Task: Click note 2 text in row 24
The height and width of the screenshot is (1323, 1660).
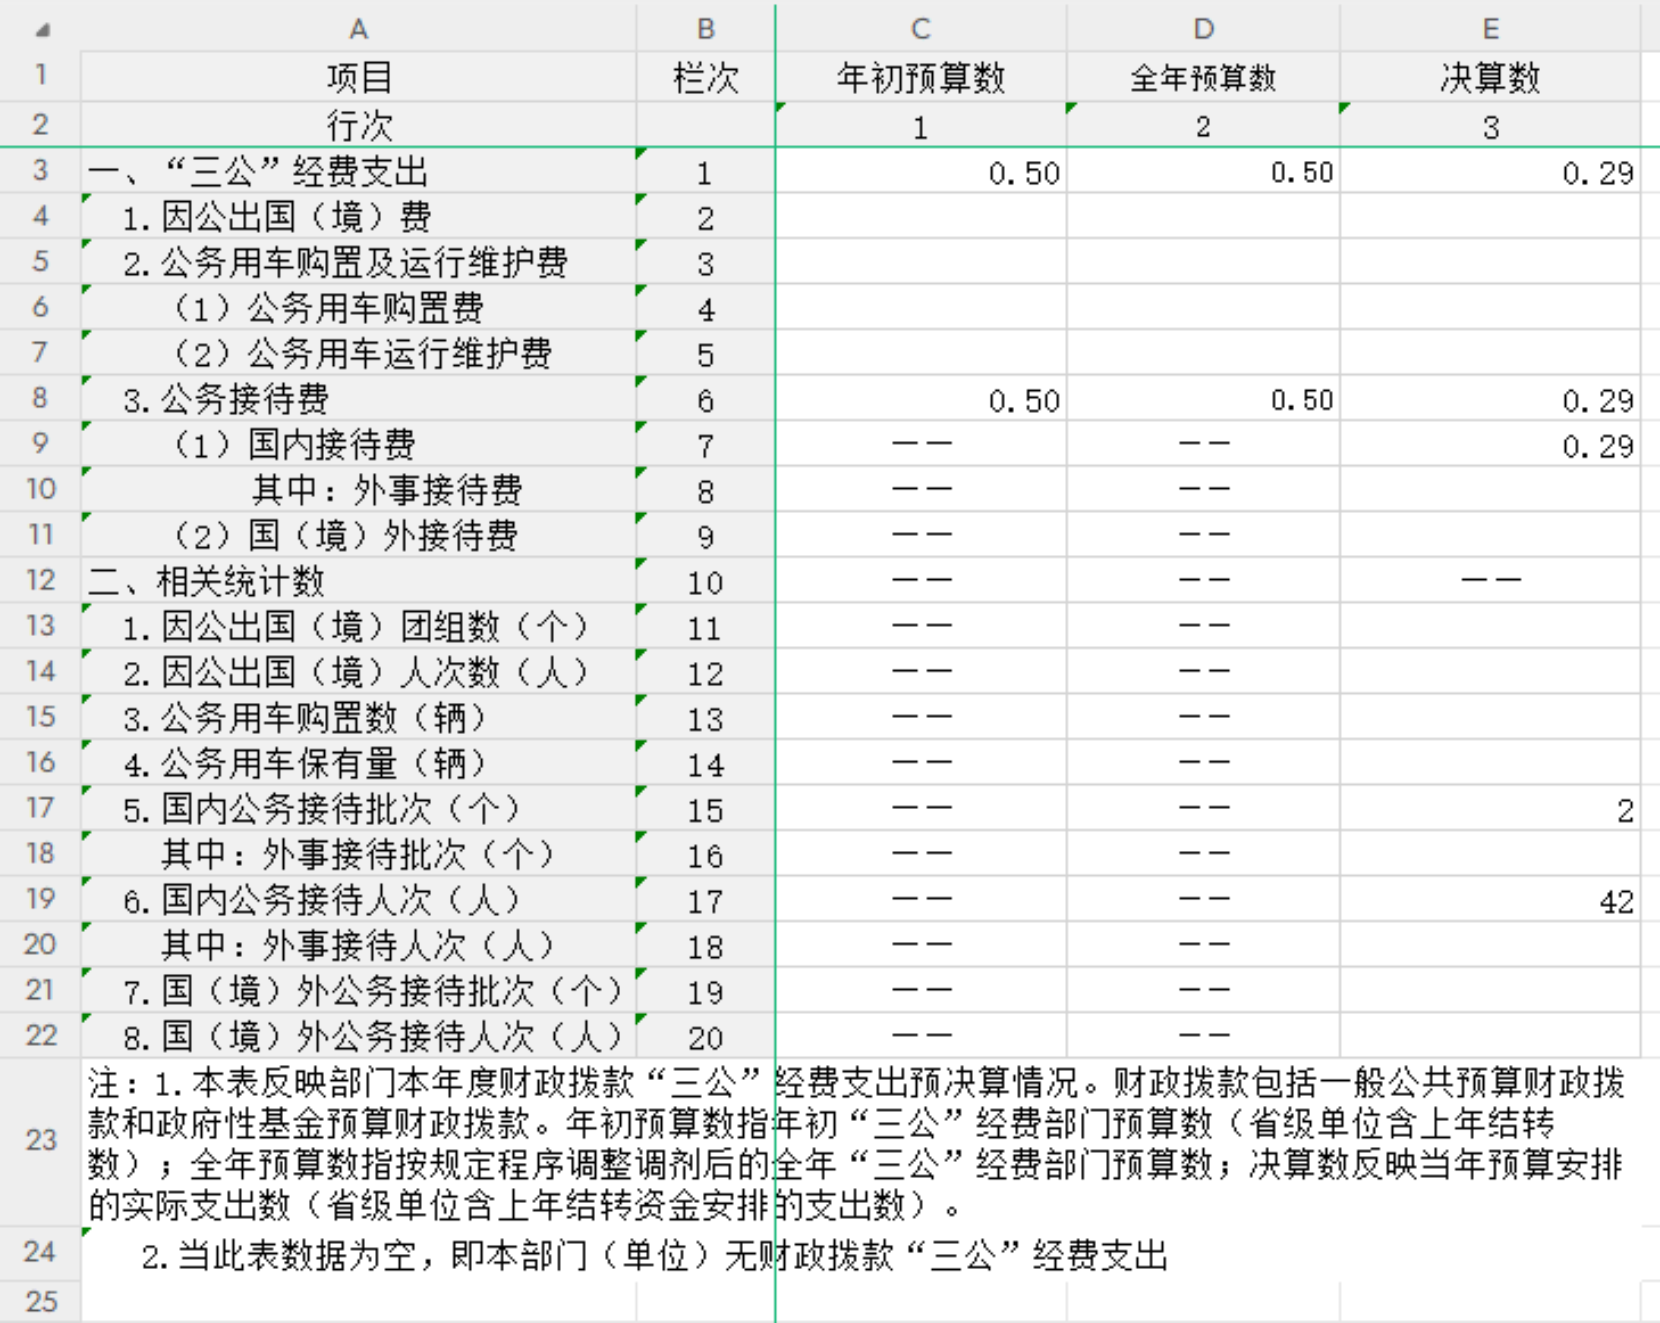Action: [x=654, y=1255]
